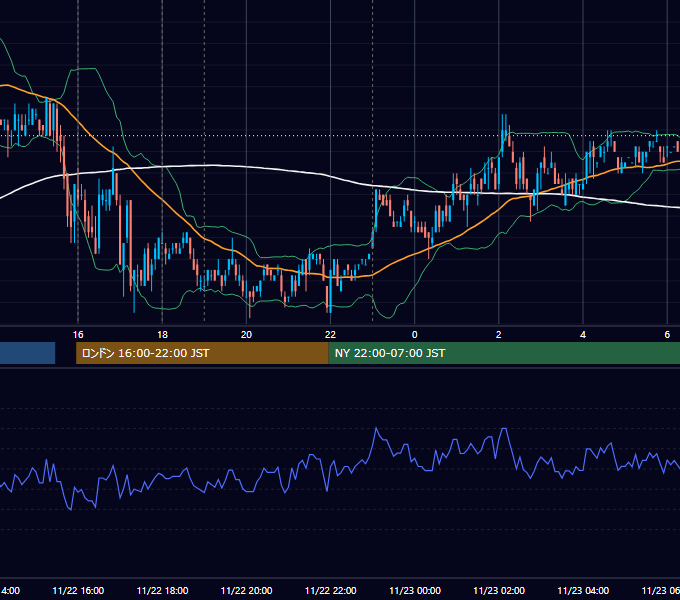This screenshot has height=600, width=680.
Task: Click the 0 hour label on the chart axis
Action: (x=415, y=335)
